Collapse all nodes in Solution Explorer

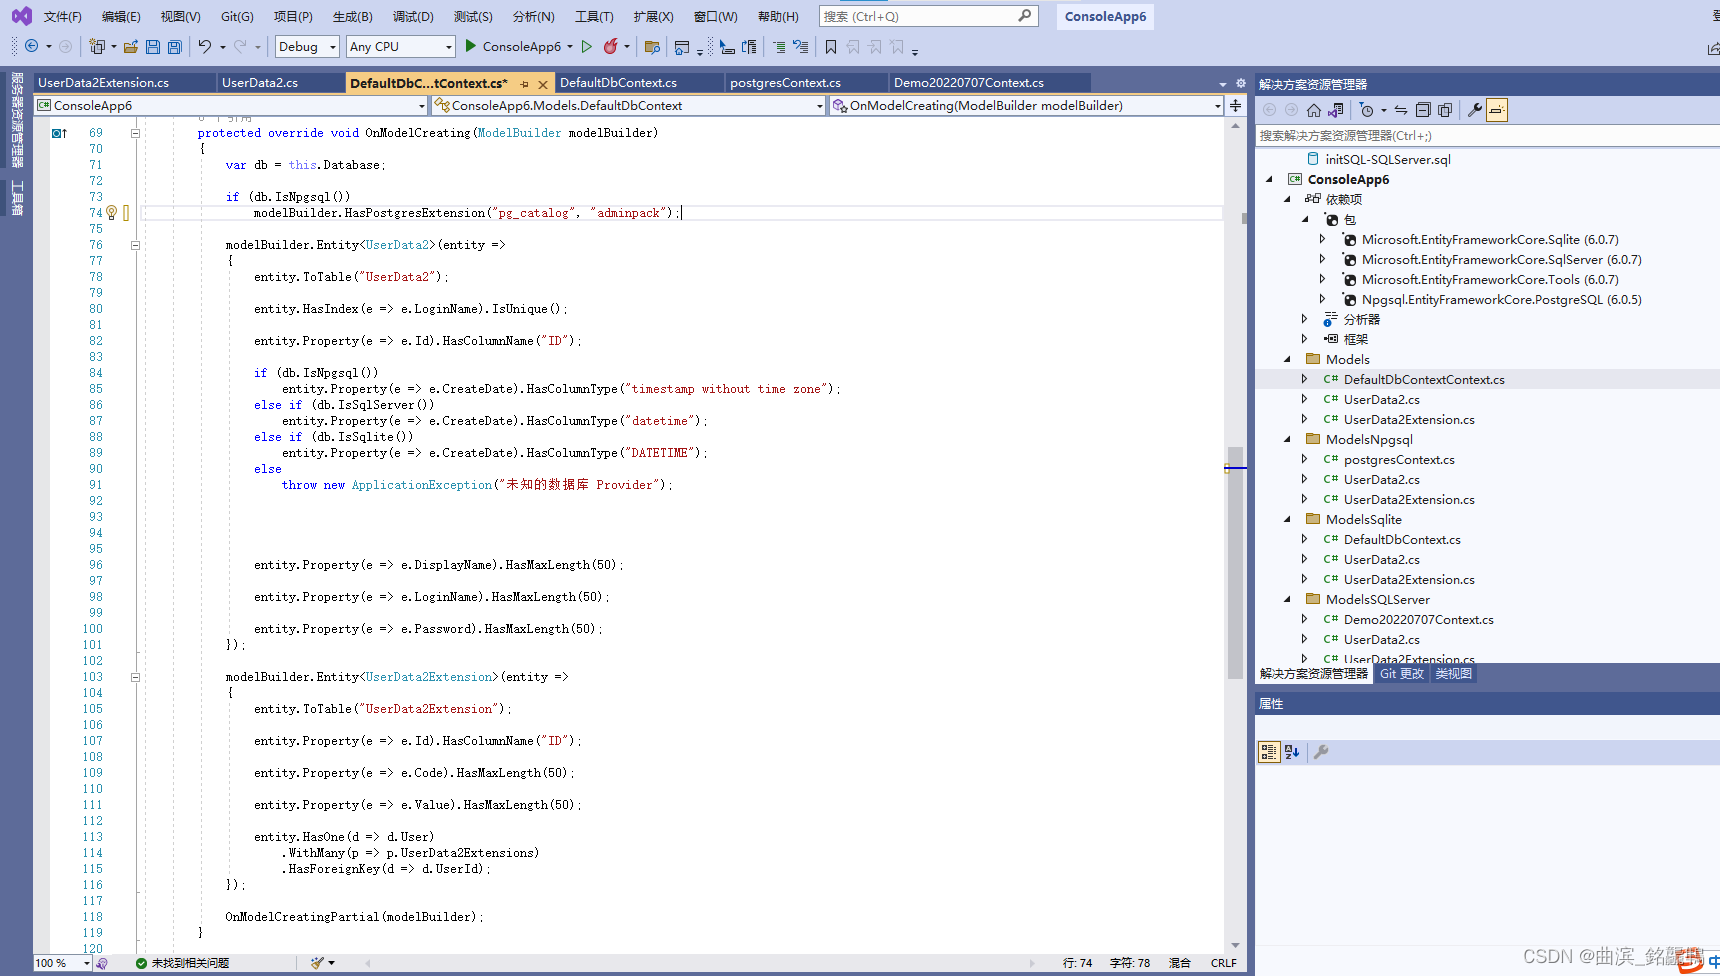pos(1423,110)
